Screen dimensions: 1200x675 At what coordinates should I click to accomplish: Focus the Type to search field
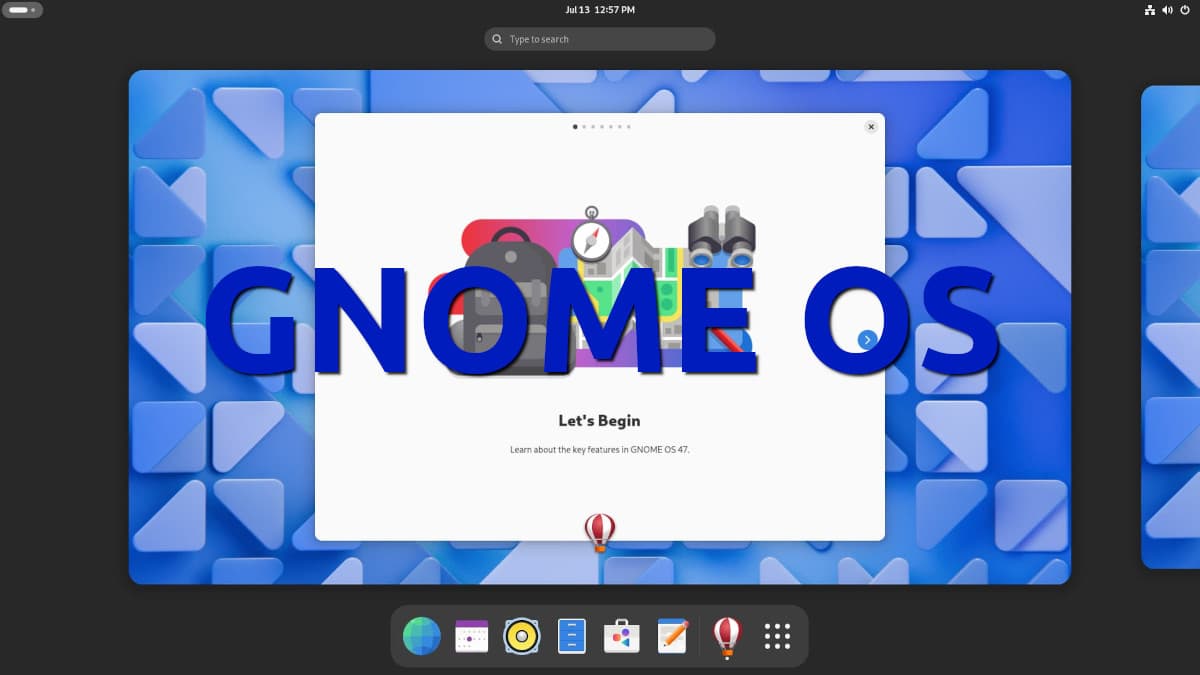point(600,39)
